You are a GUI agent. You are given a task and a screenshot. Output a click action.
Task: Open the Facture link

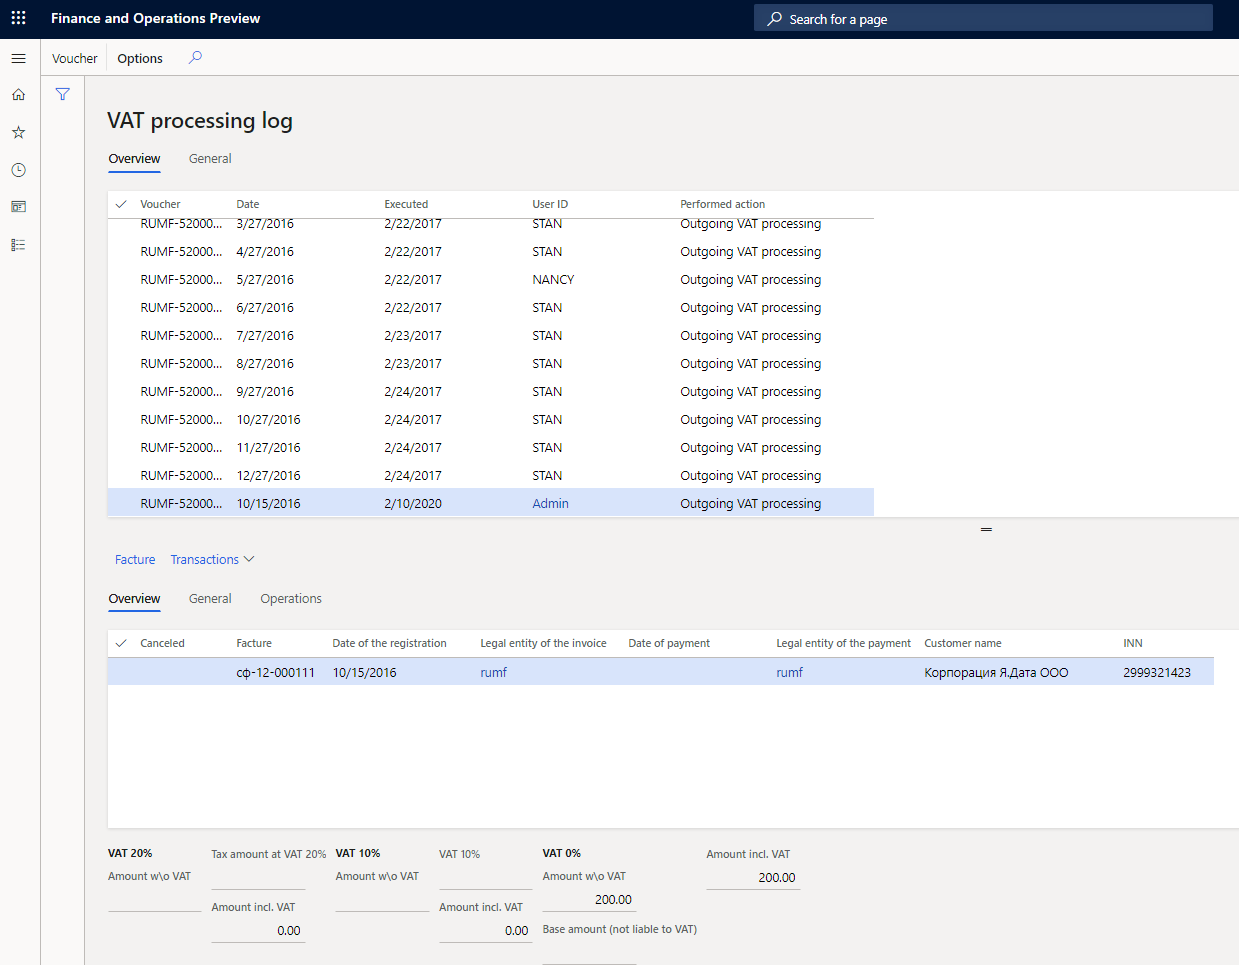(x=134, y=559)
